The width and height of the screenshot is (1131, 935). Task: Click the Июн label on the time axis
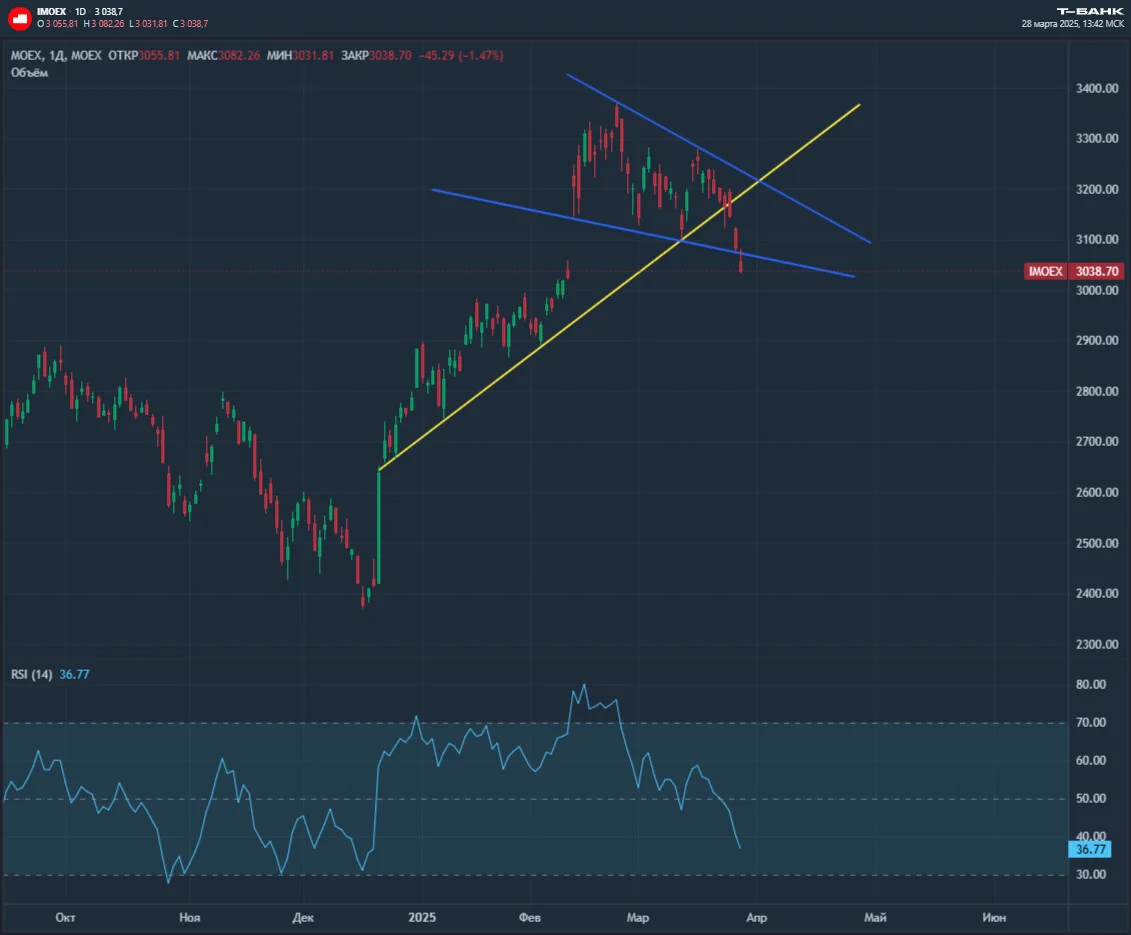pyautogui.click(x=994, y=918)
